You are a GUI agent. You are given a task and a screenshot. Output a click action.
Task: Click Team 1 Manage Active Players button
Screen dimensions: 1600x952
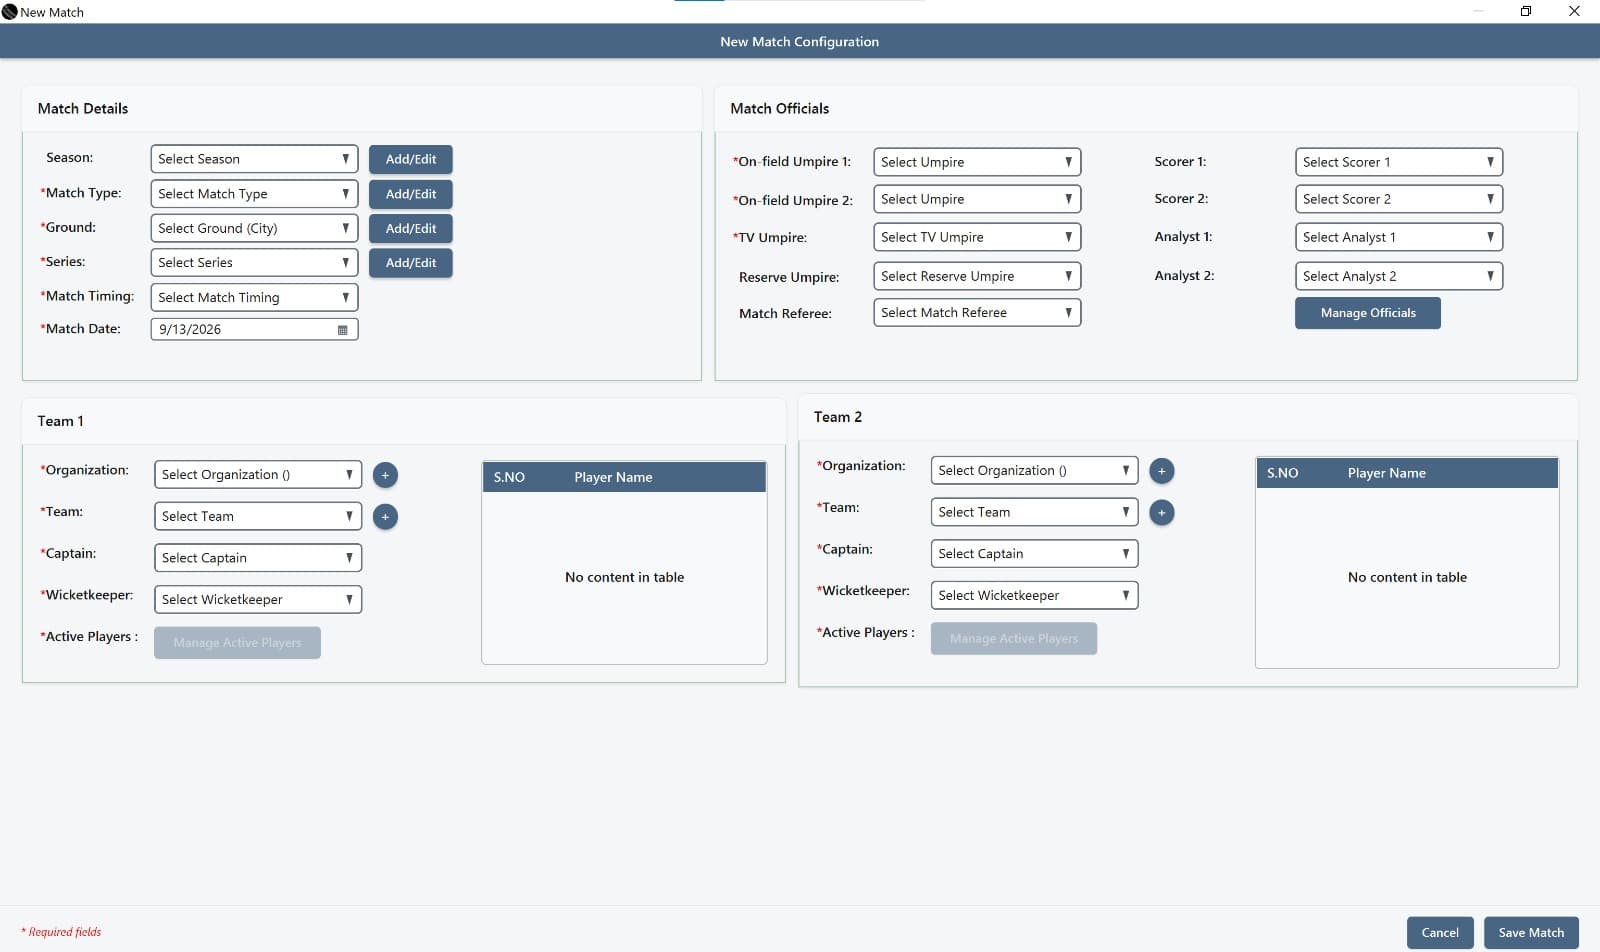click(237, 643)
